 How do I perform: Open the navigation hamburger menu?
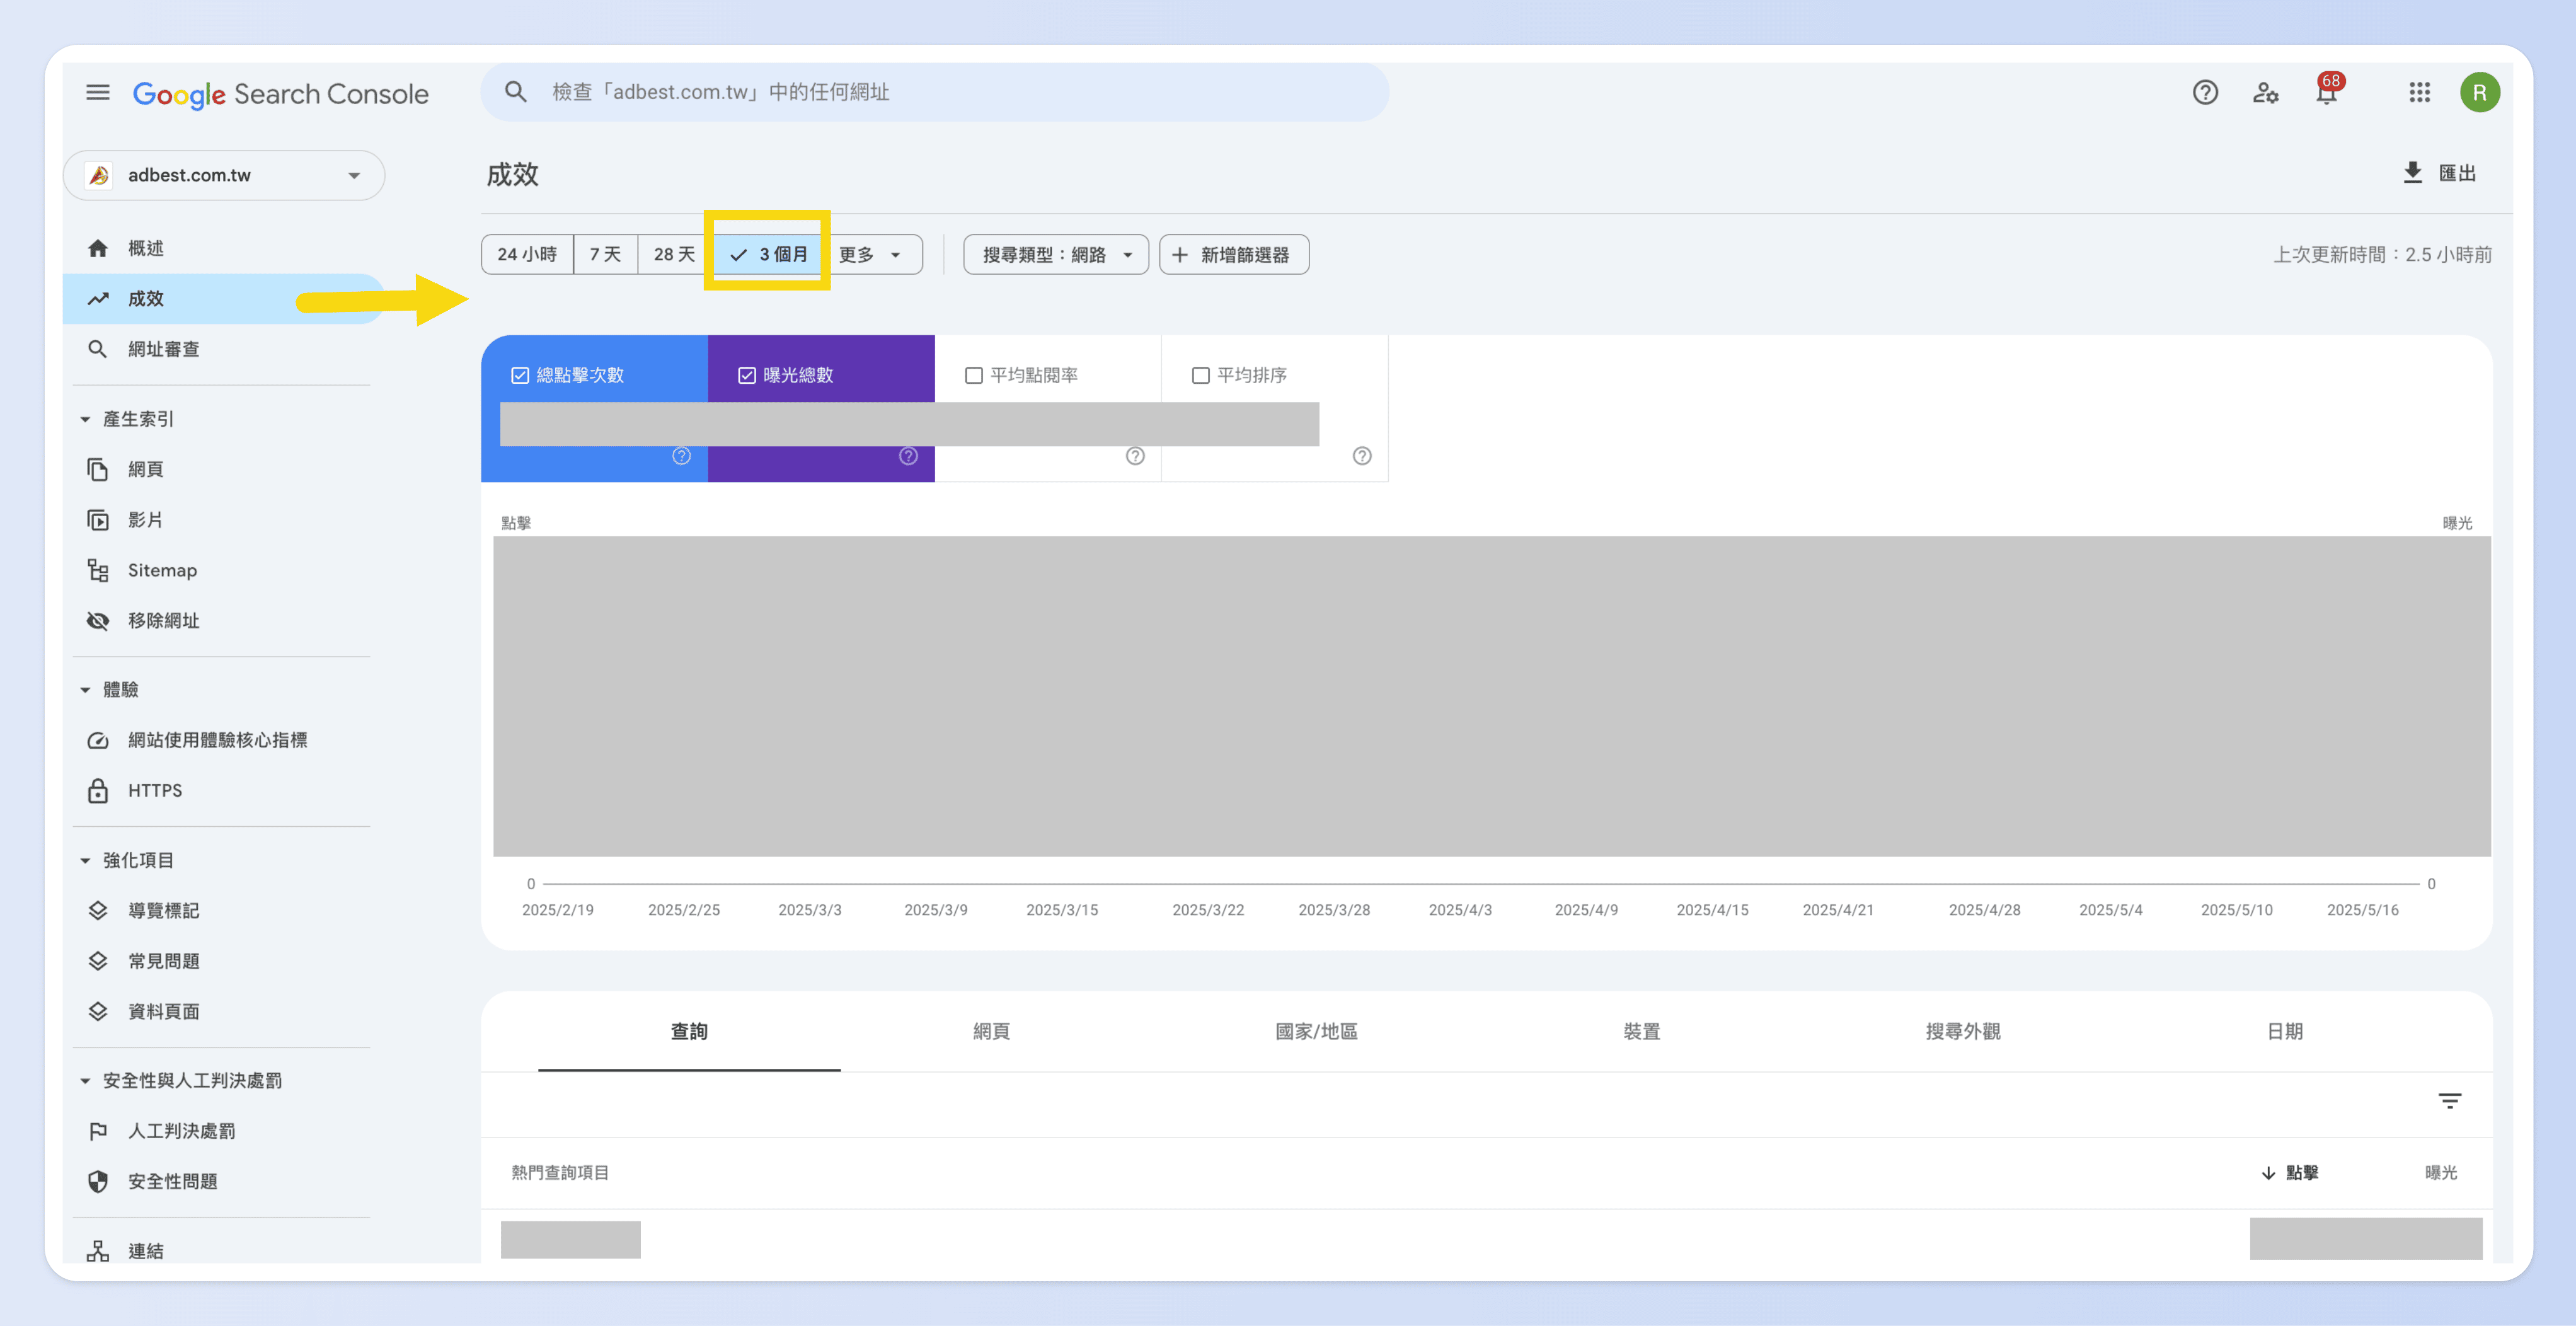(97, 92)
